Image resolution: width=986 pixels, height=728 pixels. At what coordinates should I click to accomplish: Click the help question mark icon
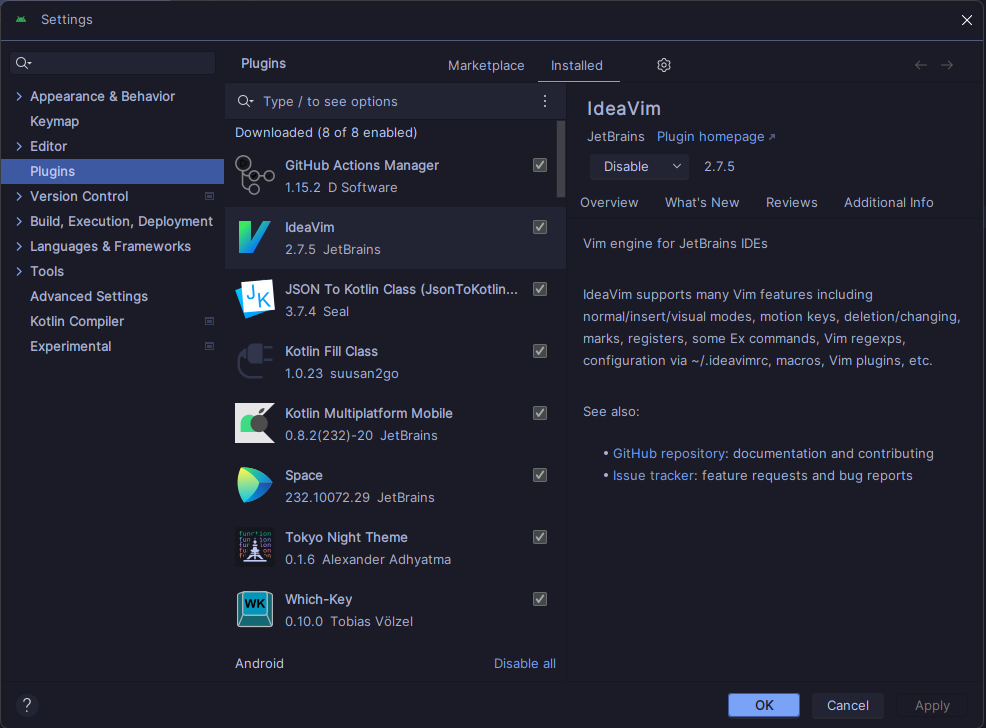tap(26, 705)
